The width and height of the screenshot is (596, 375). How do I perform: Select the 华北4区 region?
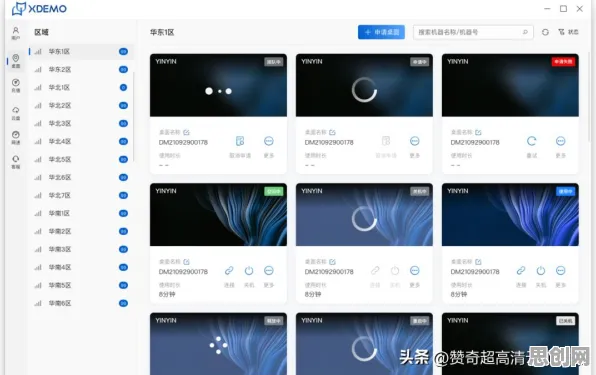pyautogui.click(x=81, y=141)
